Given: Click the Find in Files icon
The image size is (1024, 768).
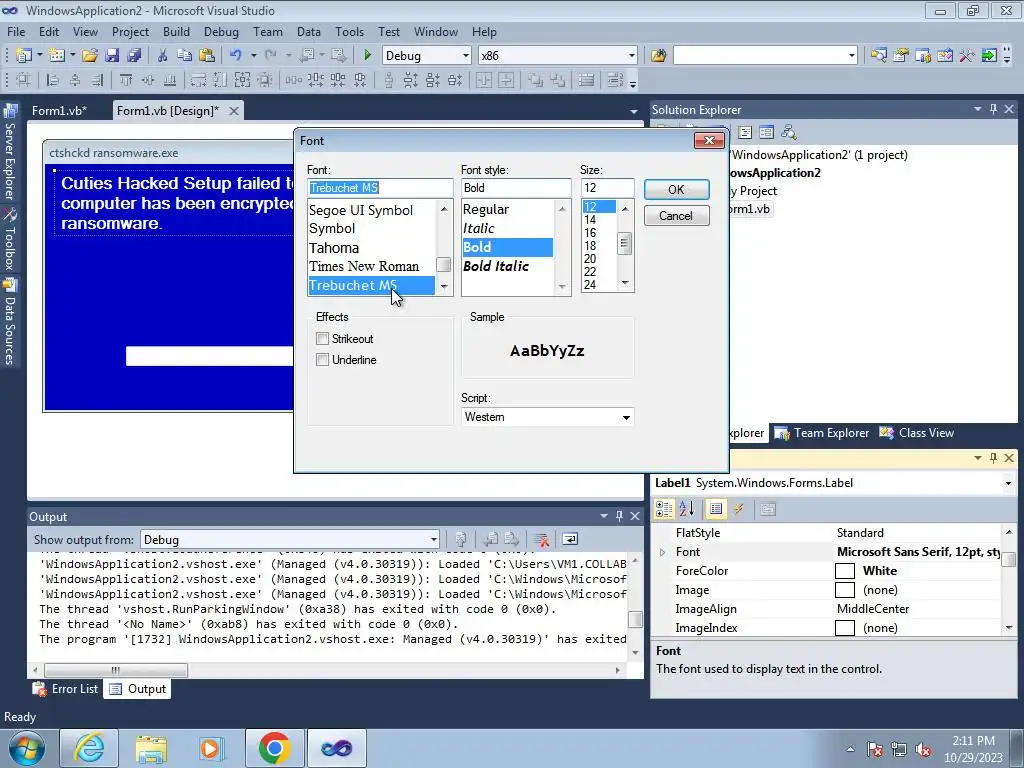Looking at the screenshot, I should tap(658, 56).
